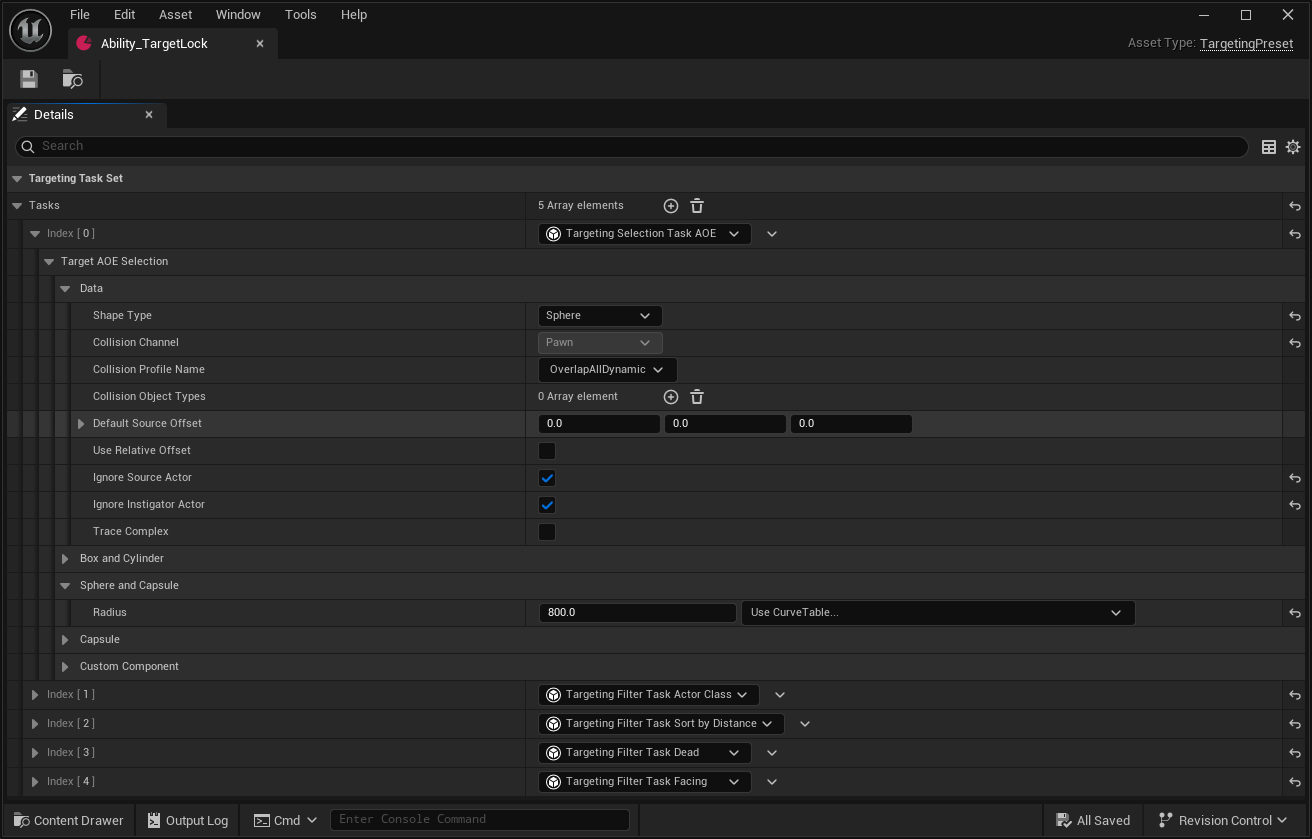The height and width of the screenshot is (839, 1312).
Task: Add element to Collision Object Types array
Action: pyautogui.click(x=671, y=397)
